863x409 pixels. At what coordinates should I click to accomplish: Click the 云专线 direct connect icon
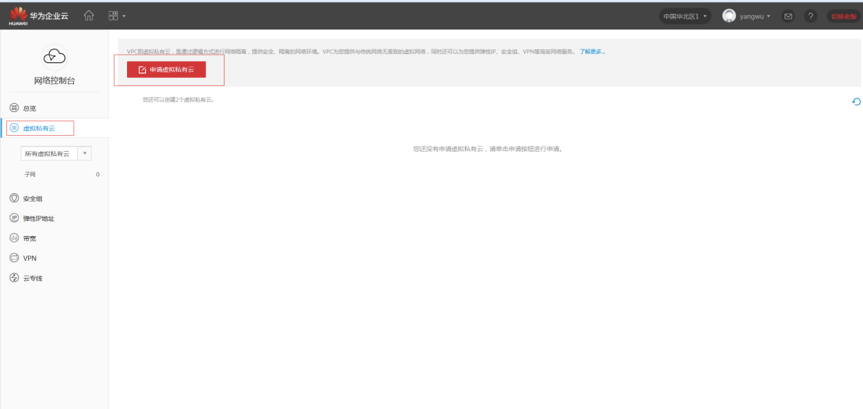click(14, 278)
